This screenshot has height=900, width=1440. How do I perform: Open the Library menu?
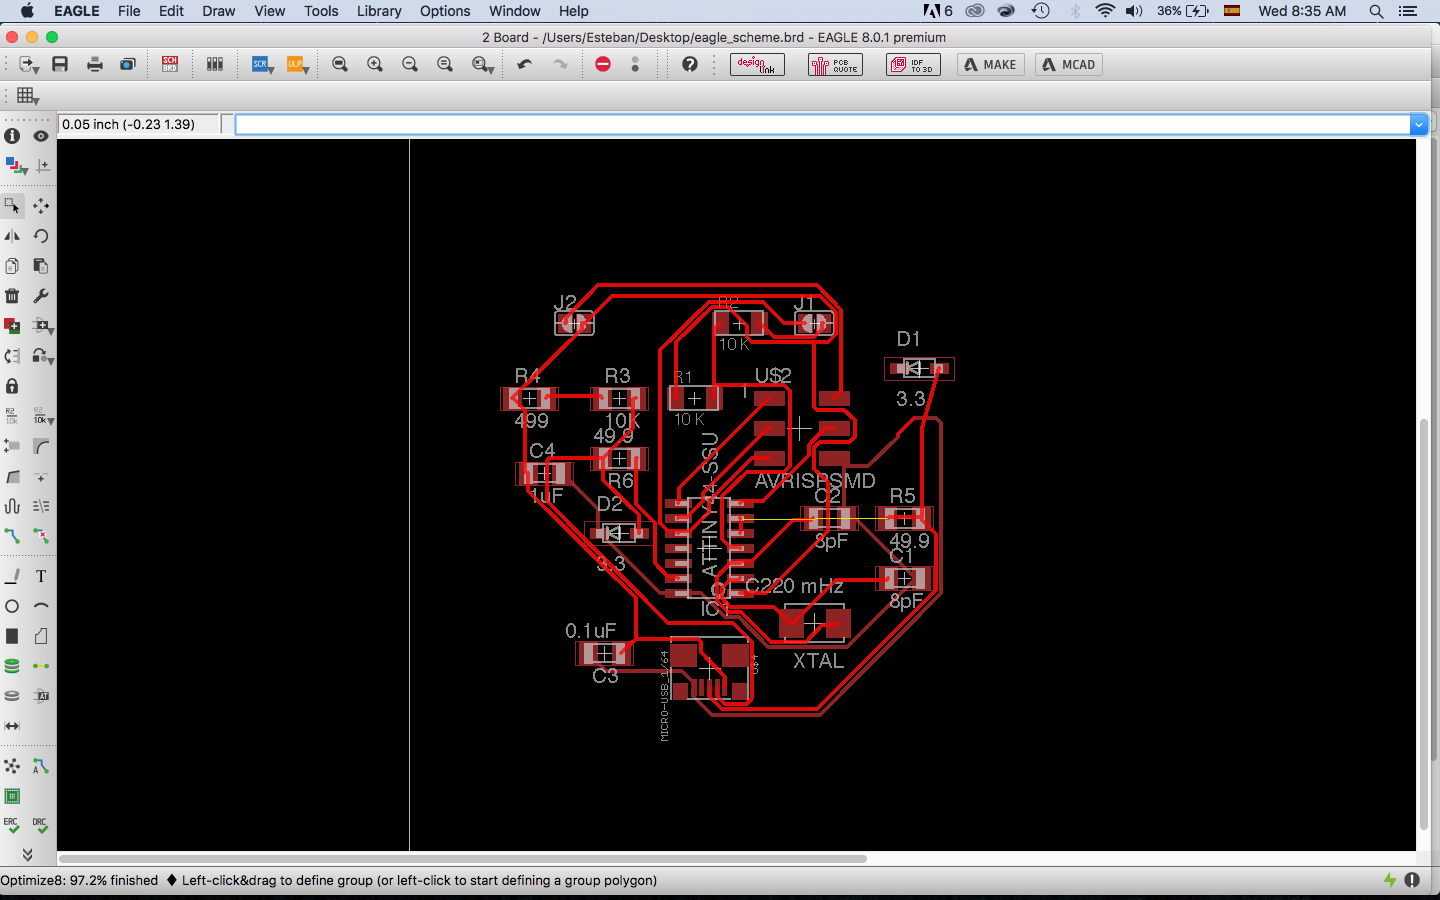379,11
